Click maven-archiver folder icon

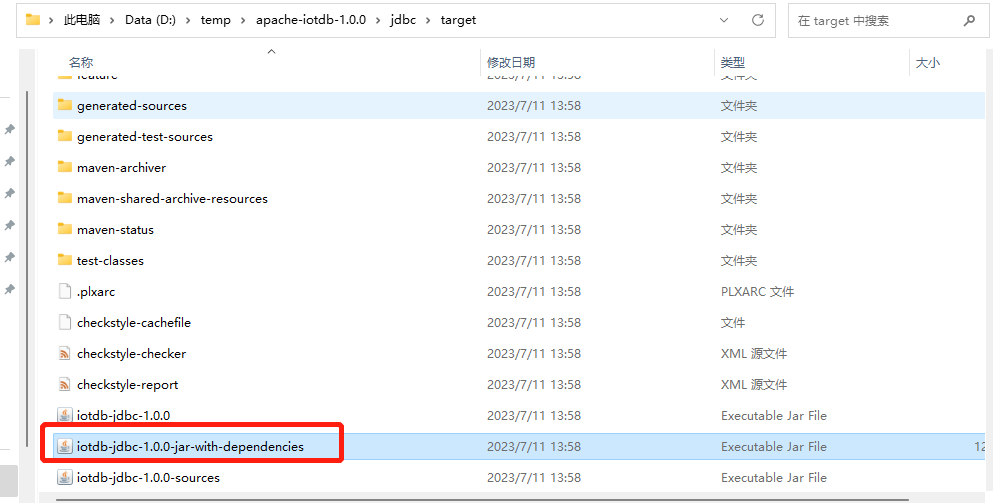(x=65, y=167)
